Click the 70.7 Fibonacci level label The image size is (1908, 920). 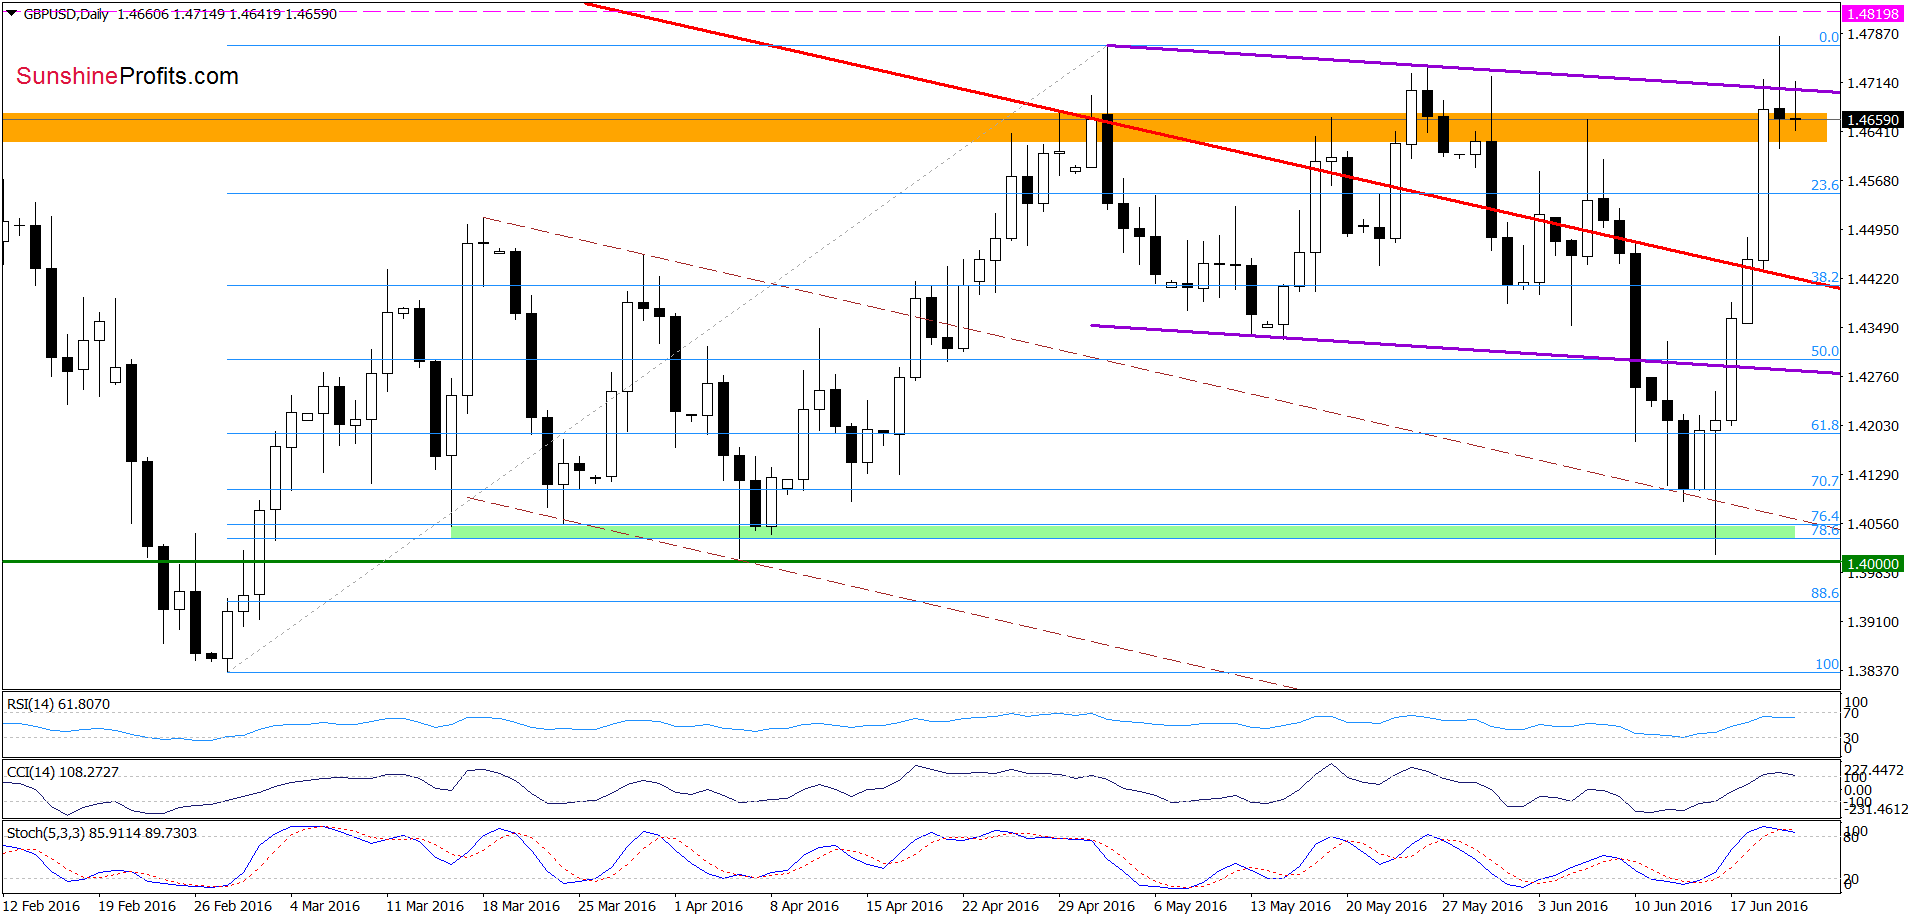pos(1824,481)
